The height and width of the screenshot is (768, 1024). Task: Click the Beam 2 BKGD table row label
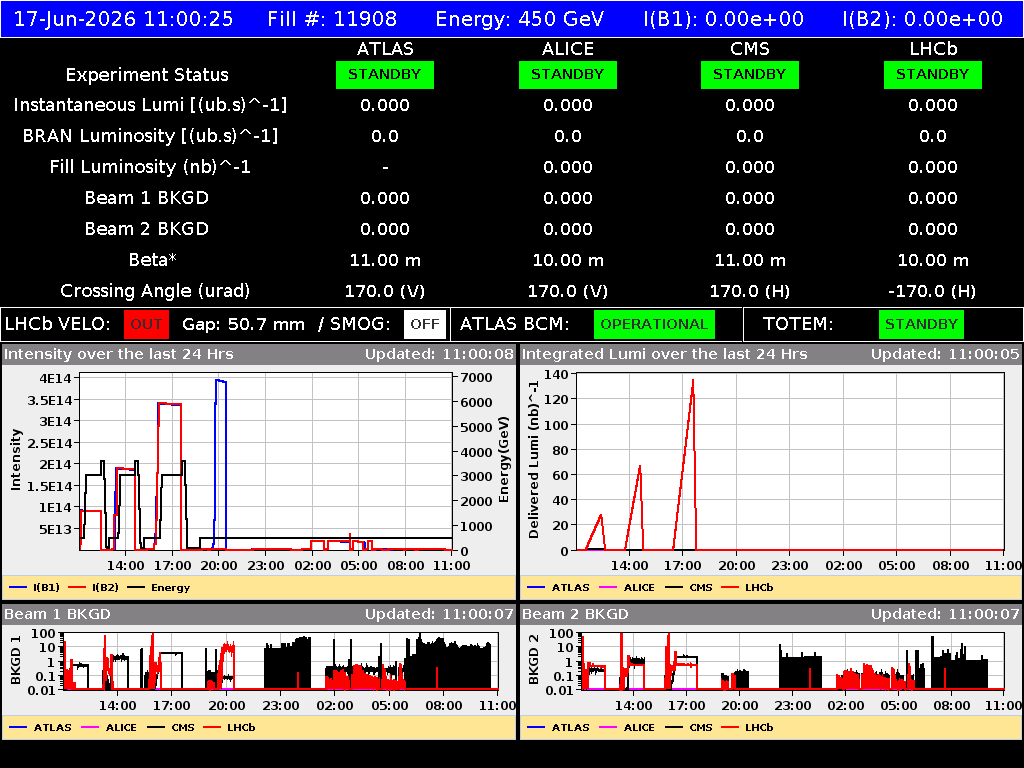(x=147, y=229)
